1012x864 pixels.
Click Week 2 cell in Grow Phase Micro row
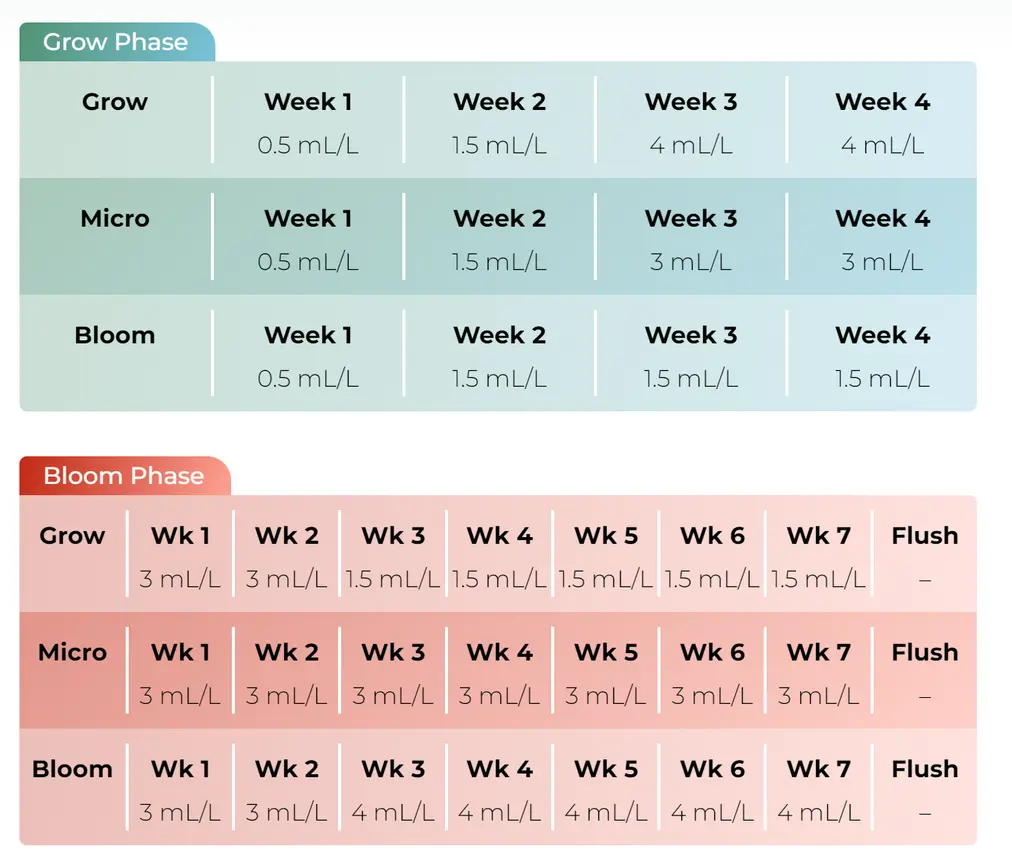point(500,239)
